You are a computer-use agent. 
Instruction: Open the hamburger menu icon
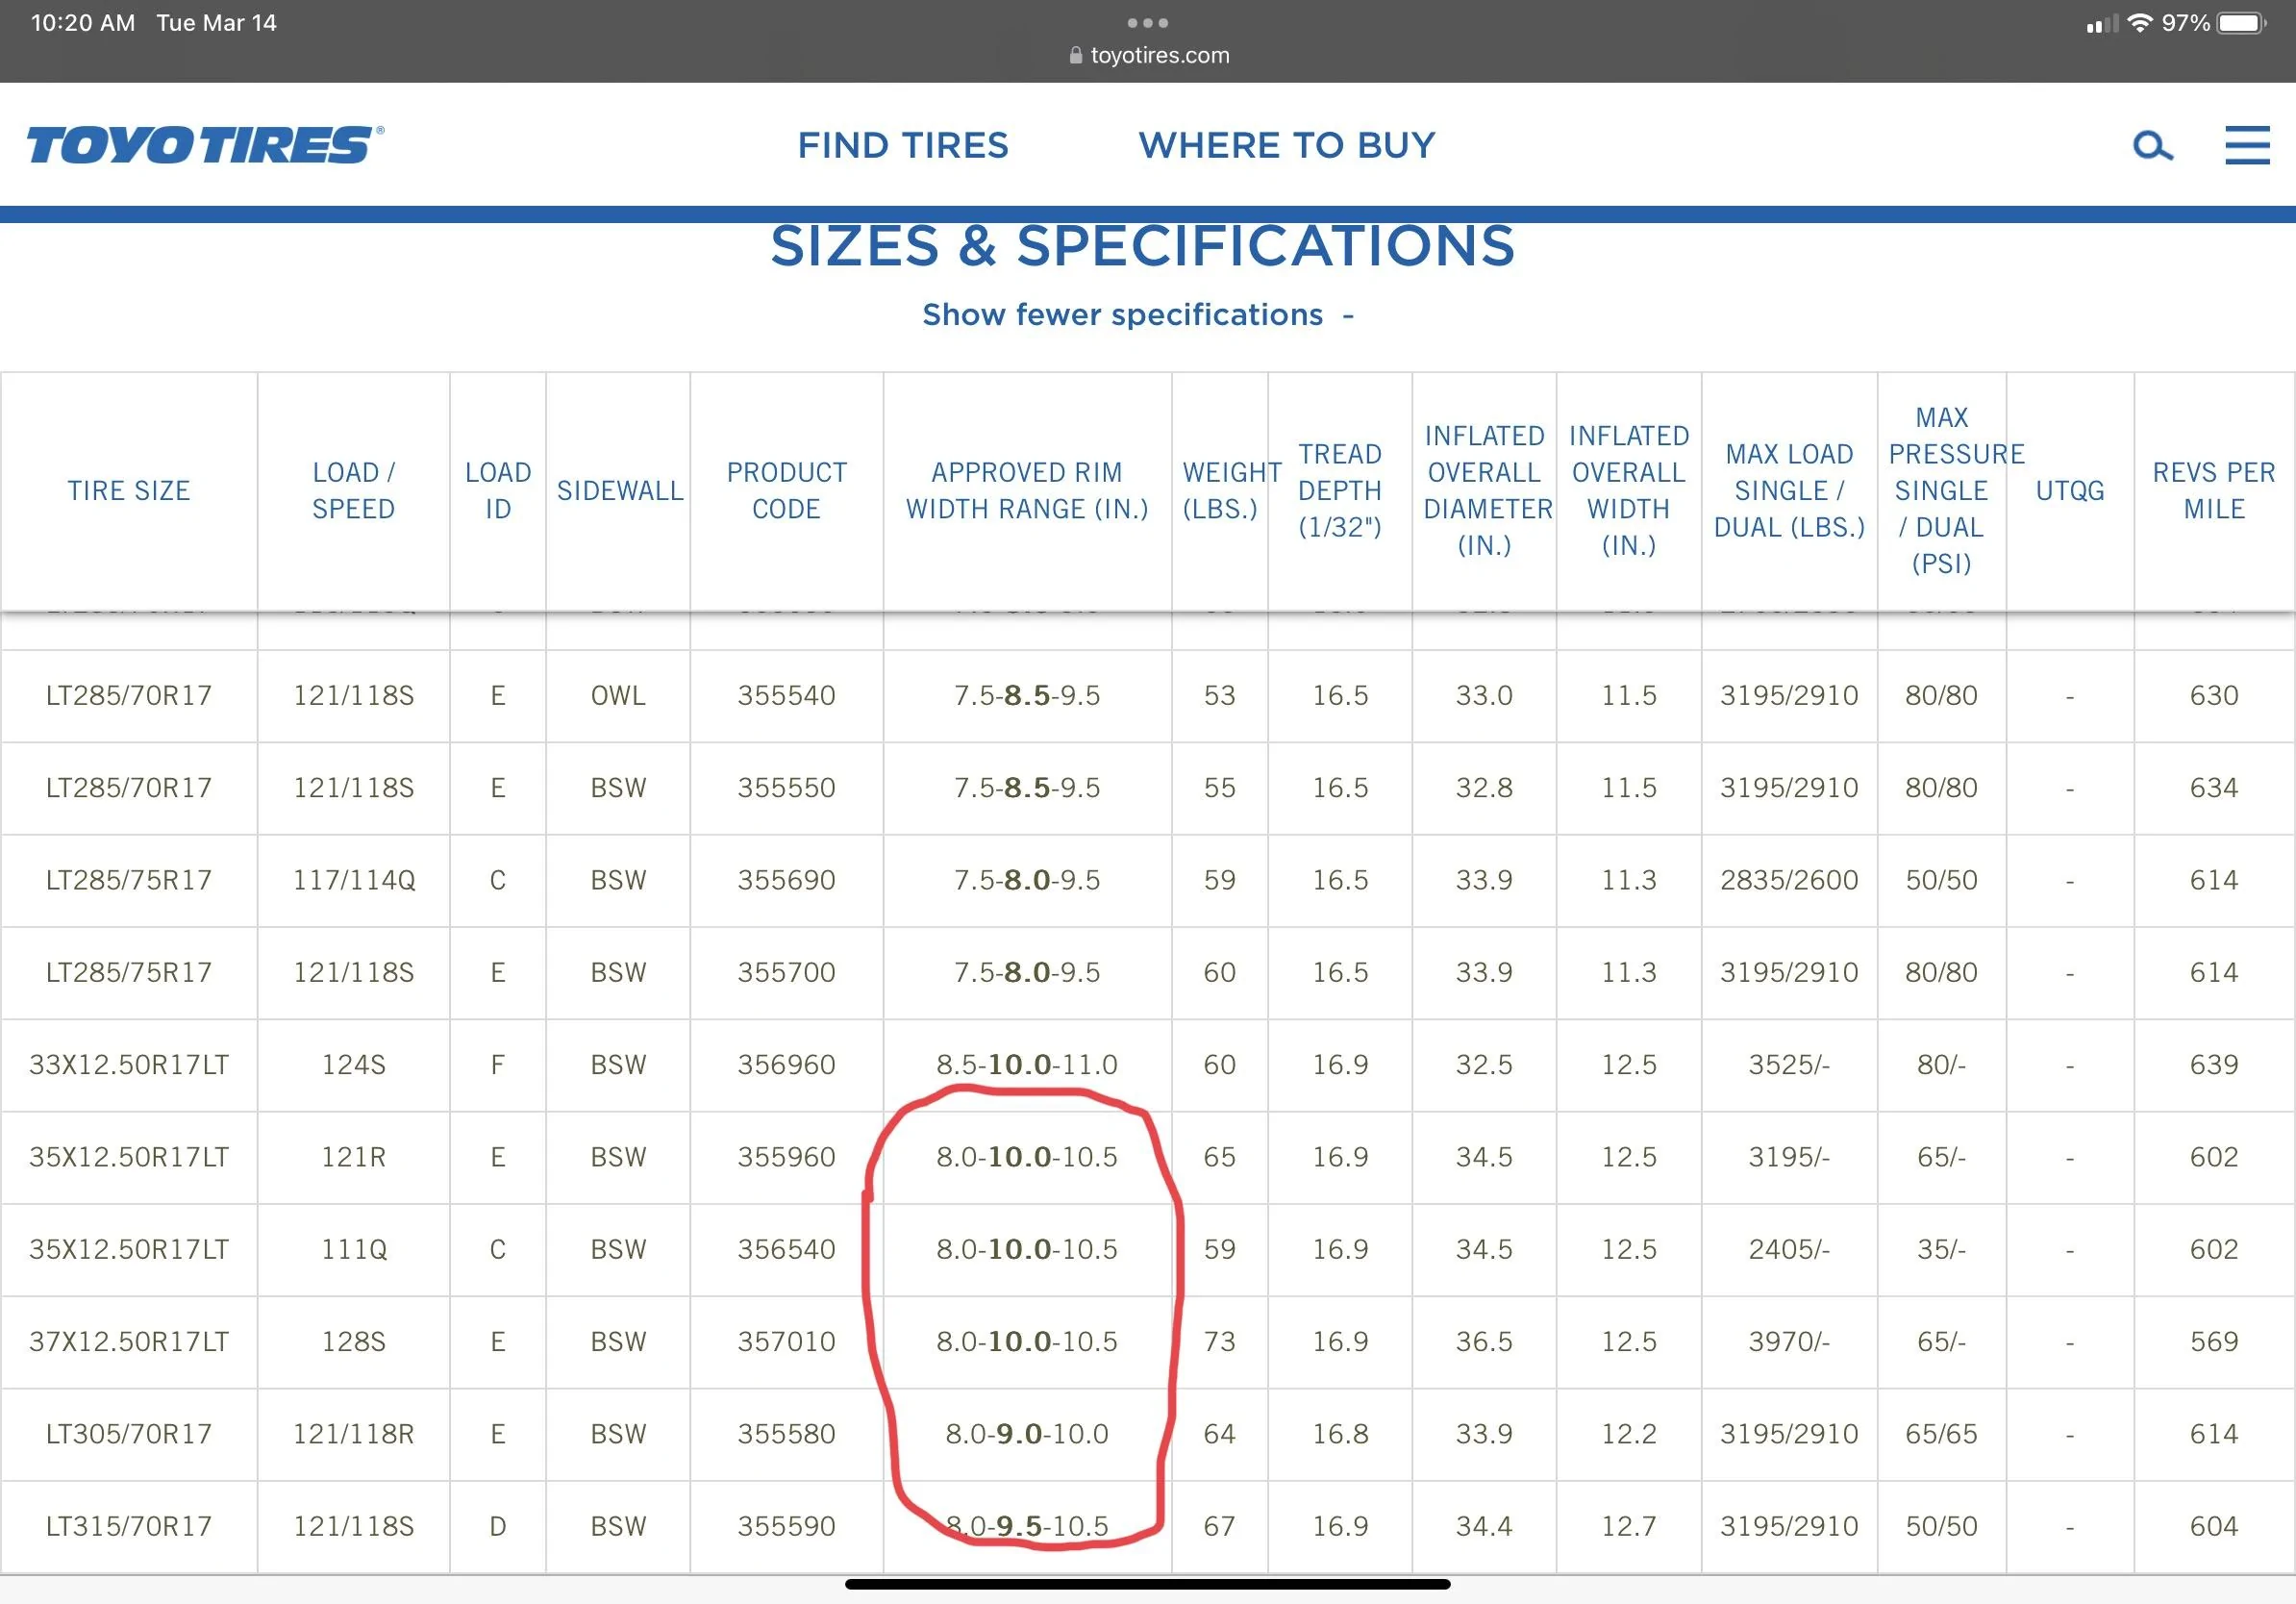pyautogui.click(x=2247, y=145)
